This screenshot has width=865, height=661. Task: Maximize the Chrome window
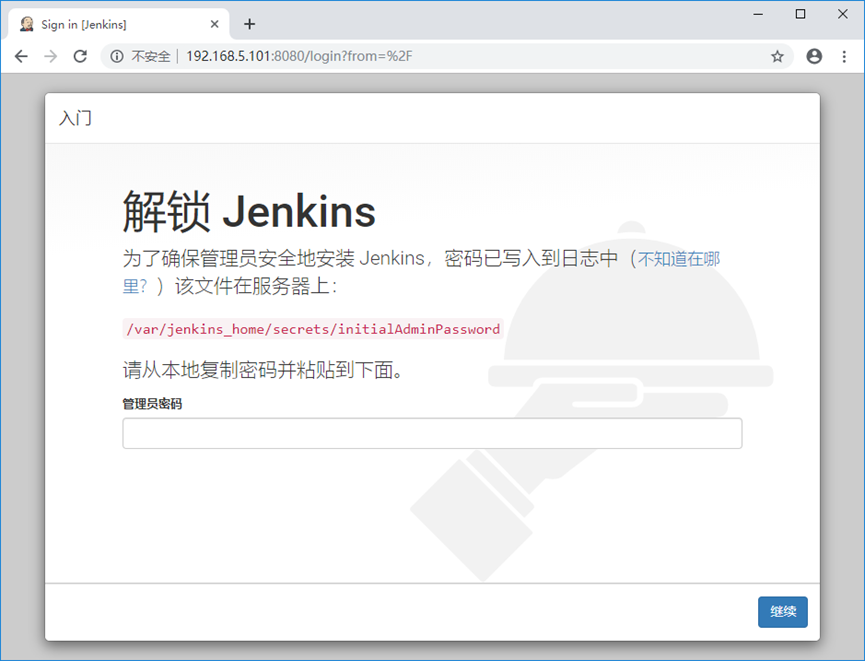(800, 14)
